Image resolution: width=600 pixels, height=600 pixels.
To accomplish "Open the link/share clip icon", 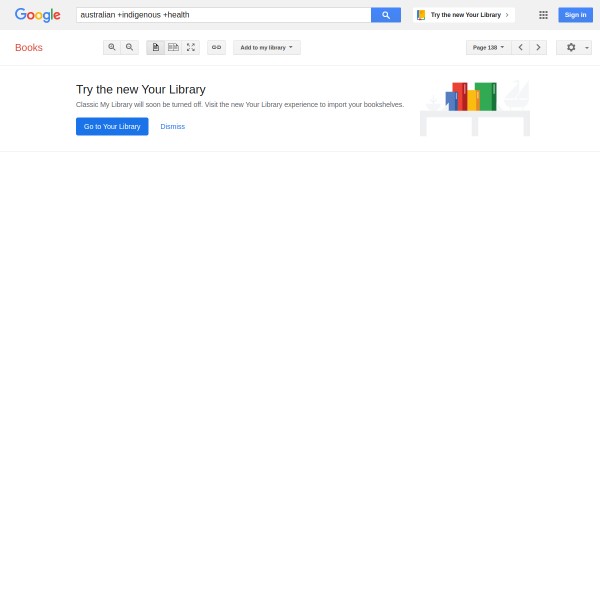I will 216,47.
